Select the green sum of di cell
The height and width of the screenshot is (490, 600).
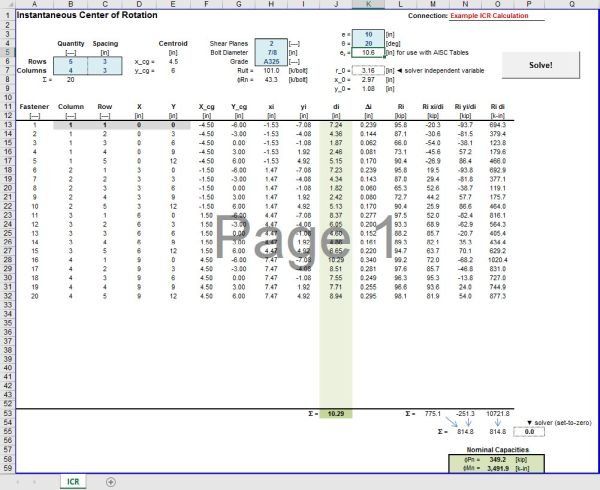[337, 412]
